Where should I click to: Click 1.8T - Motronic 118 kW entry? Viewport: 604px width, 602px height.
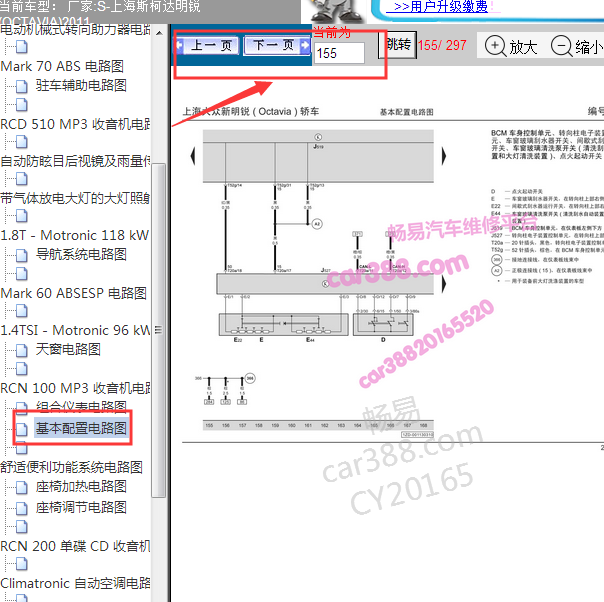point(74,235)
